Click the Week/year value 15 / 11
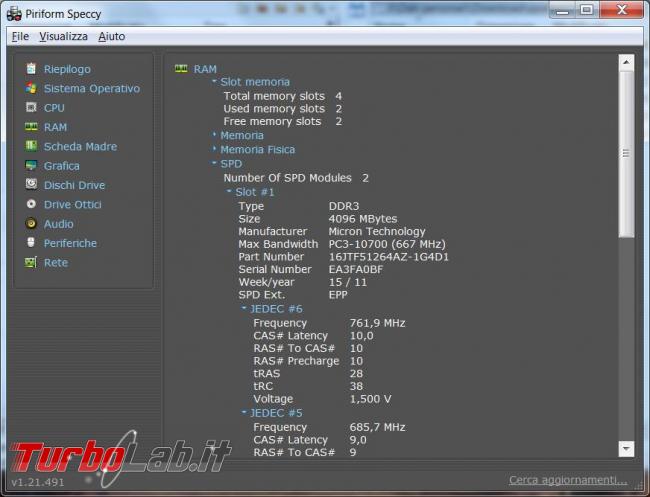This screenshot has width=650, height=497. coord(347,282)
